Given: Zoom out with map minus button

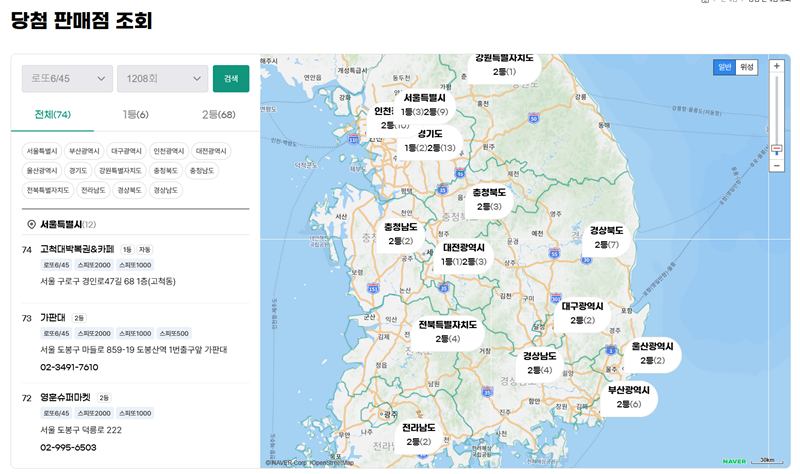Looking at the screenshot, I should click(x=777, y=166).
